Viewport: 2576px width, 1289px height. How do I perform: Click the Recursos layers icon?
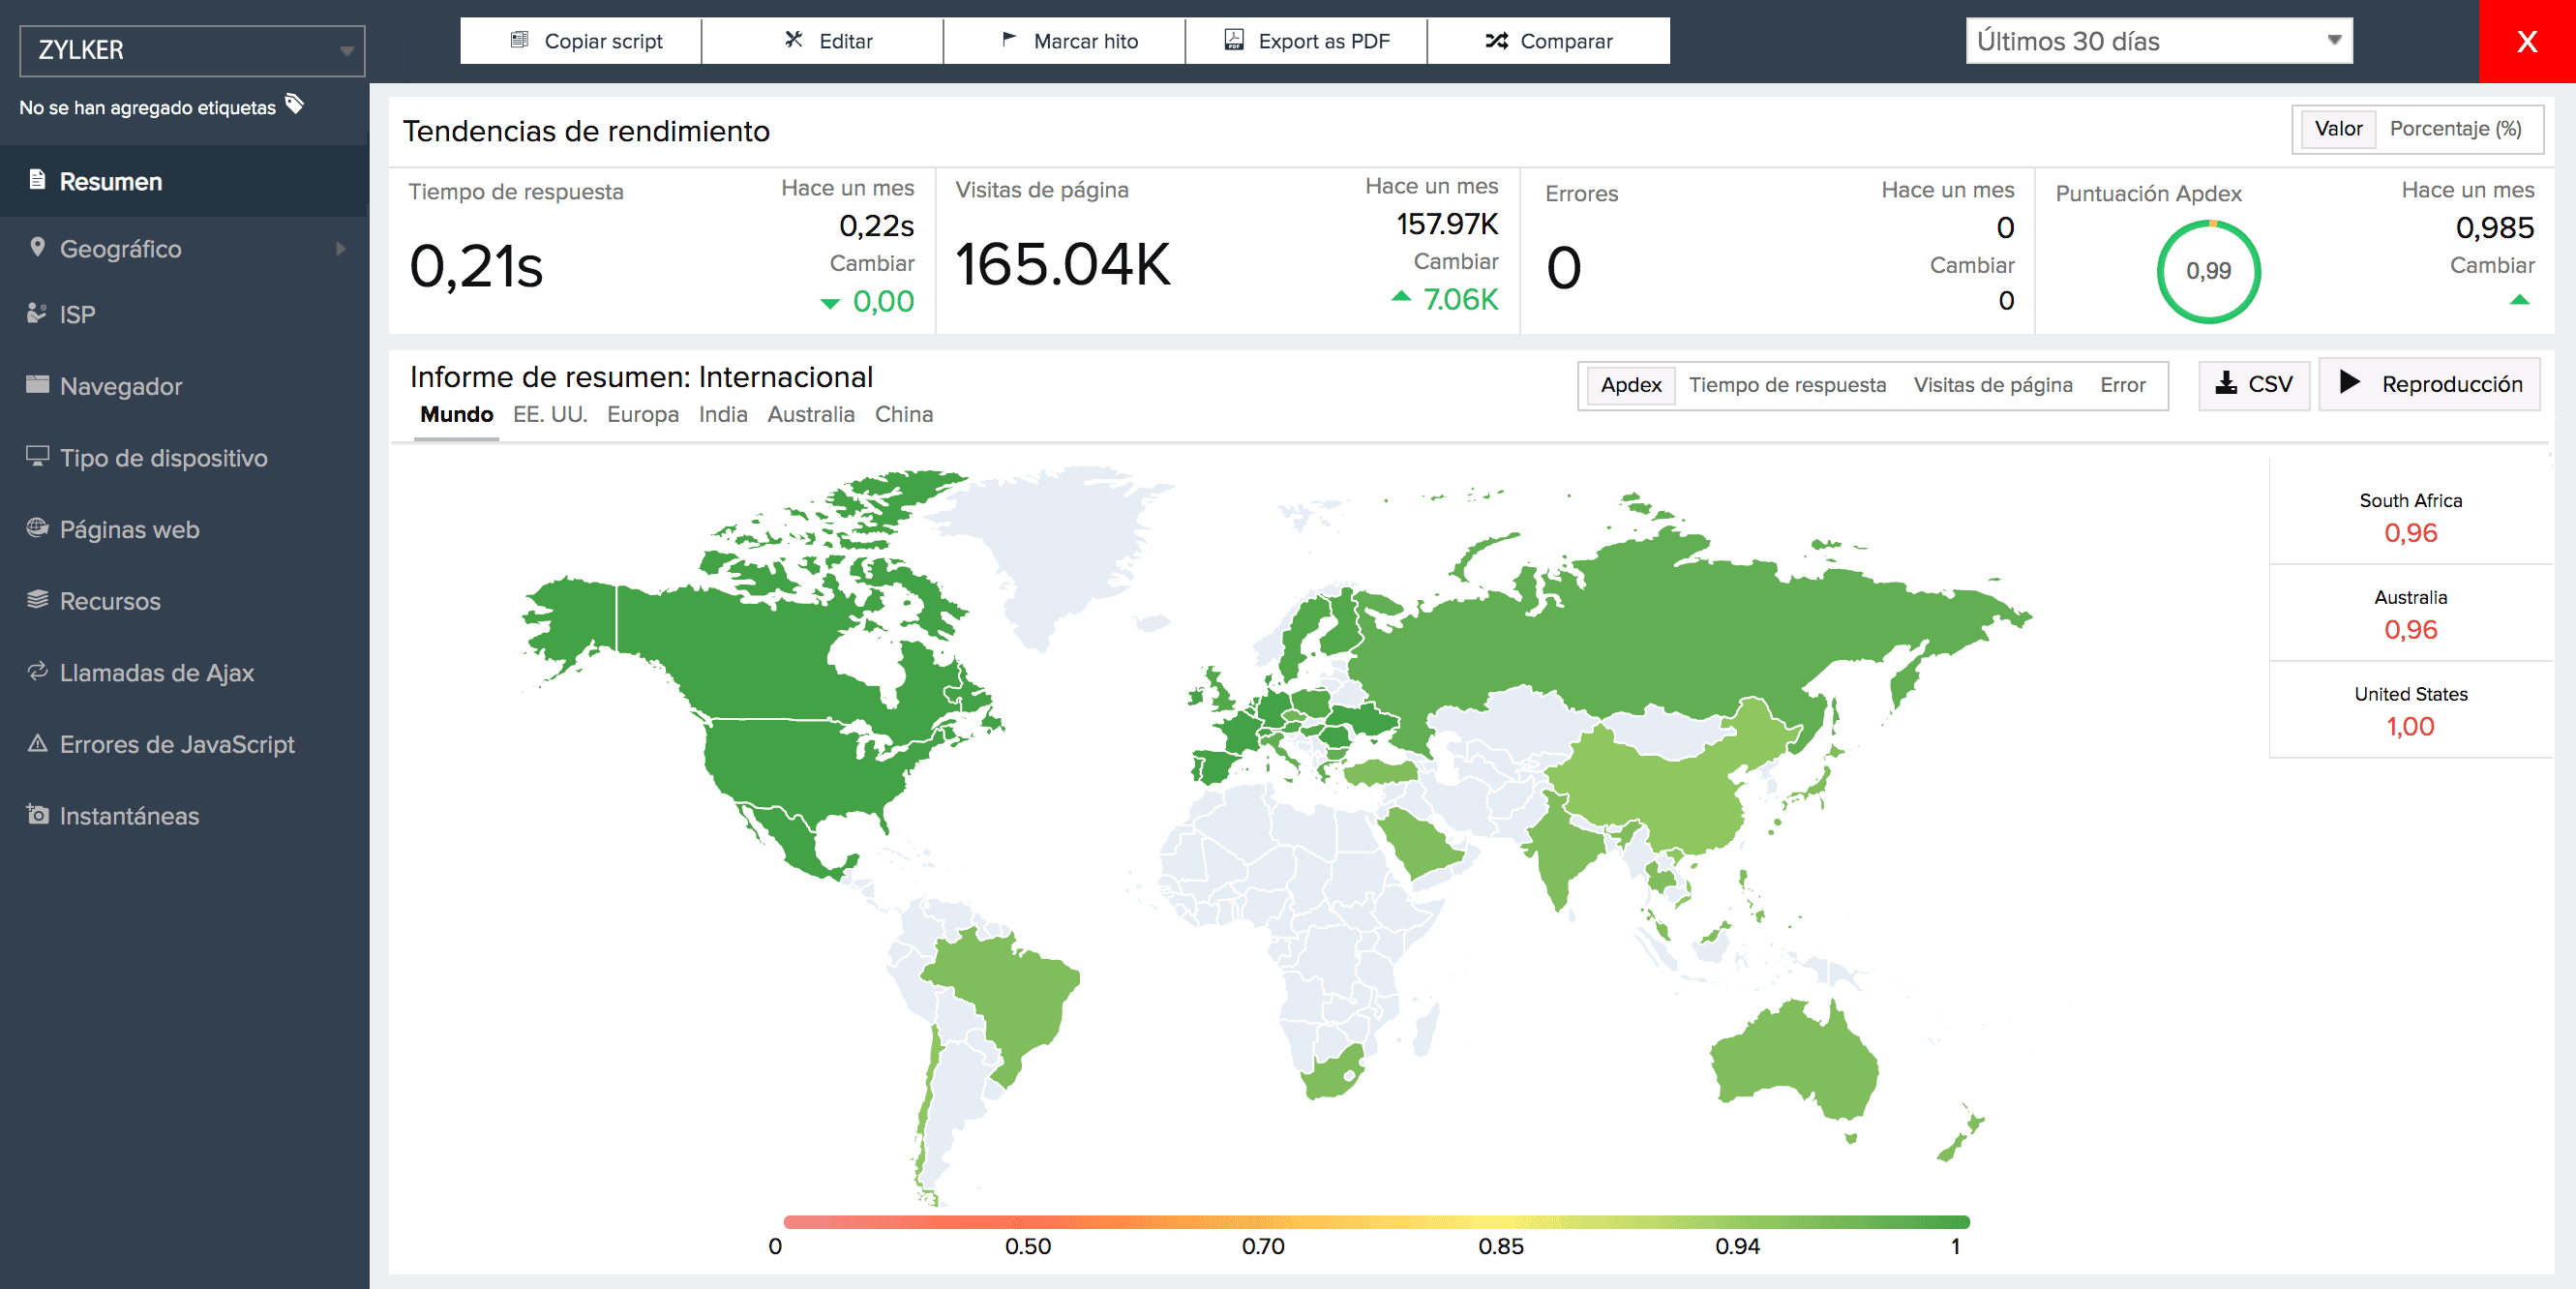tap(37, 599)
